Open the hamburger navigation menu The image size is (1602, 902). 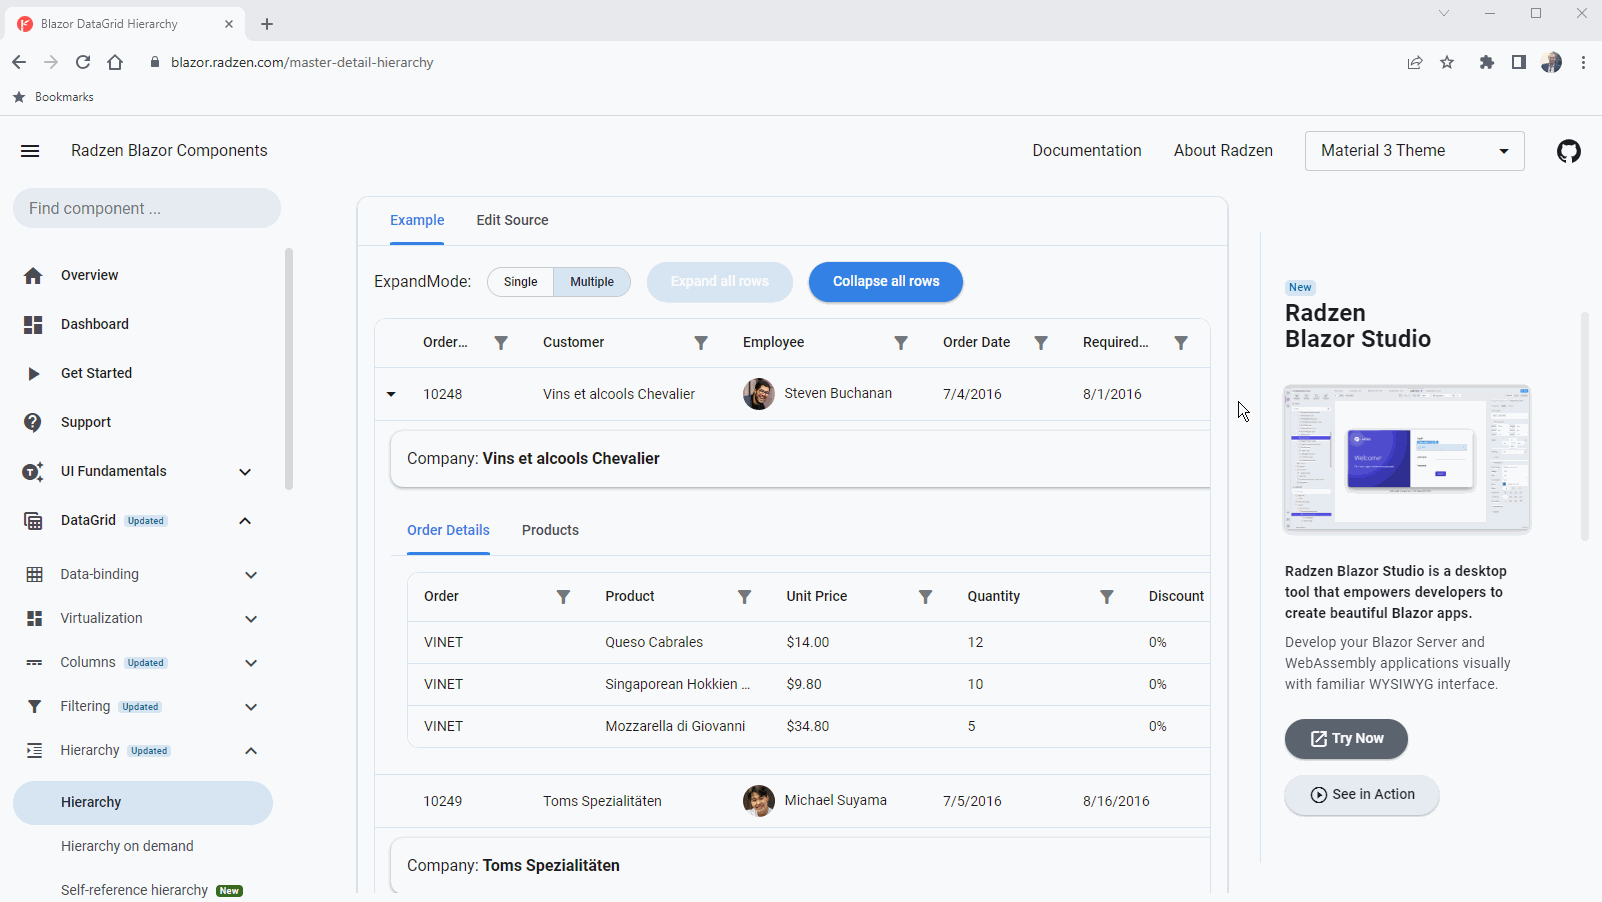point(30,151)
